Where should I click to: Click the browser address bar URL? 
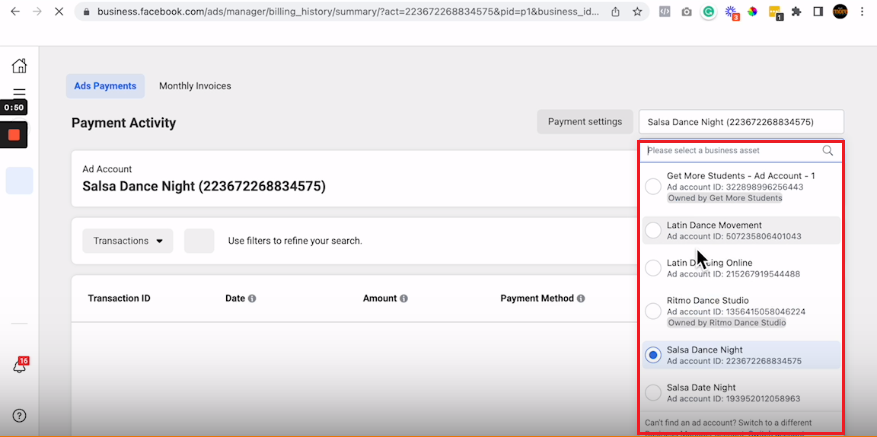pyautogui.click(x=347, y=11)
